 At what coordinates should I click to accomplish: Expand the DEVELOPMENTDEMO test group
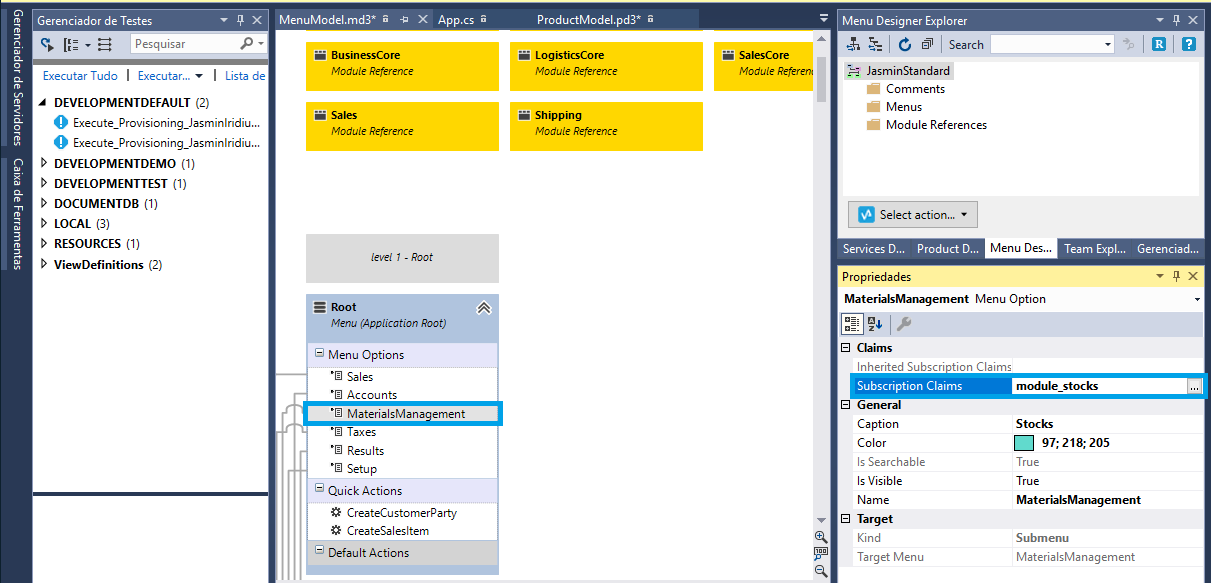click(x=44, y=163)
